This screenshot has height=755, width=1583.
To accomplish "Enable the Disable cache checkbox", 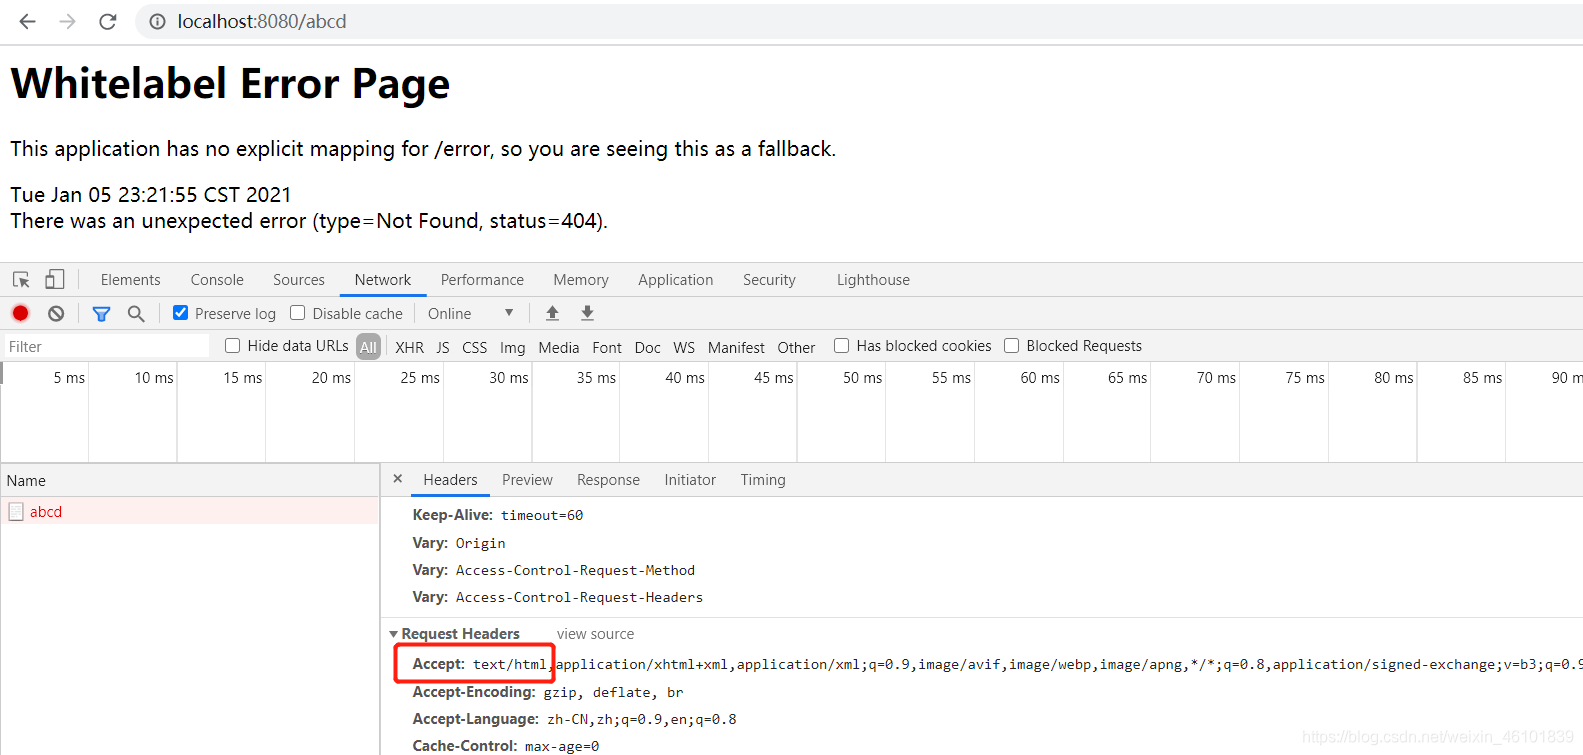I will coord(298,313).
